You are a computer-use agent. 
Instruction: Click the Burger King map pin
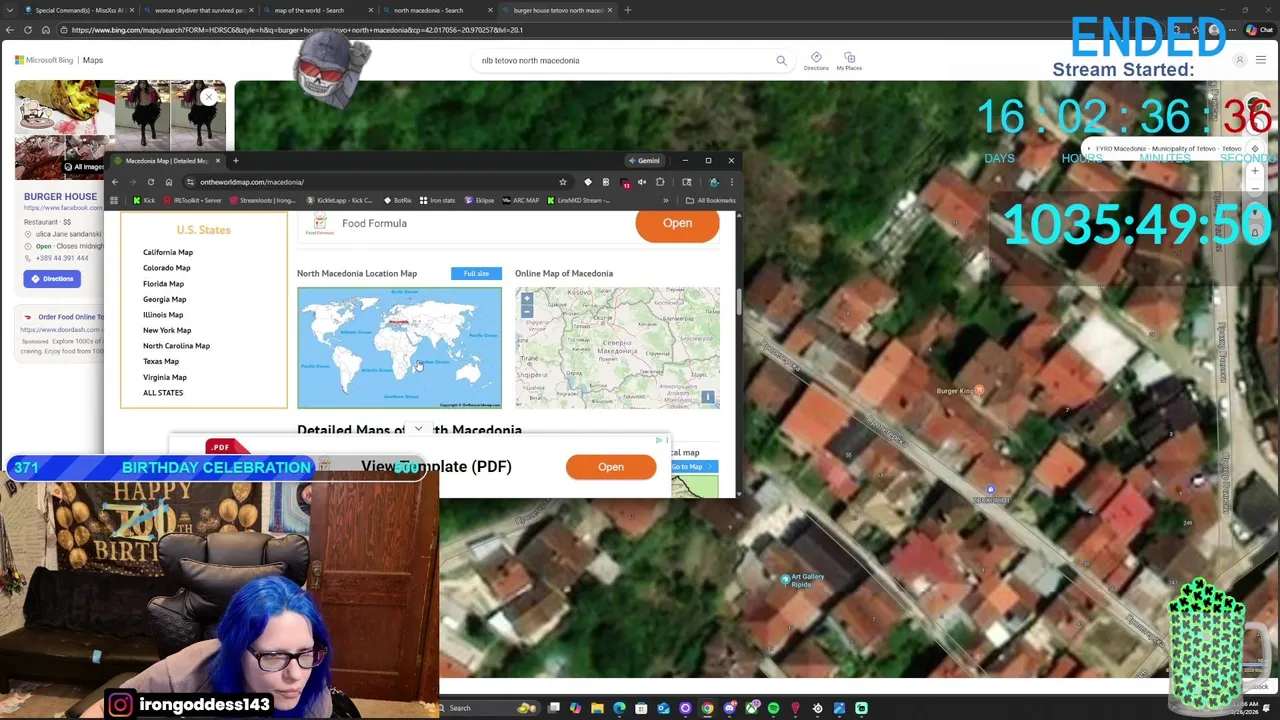pos(978,391)
